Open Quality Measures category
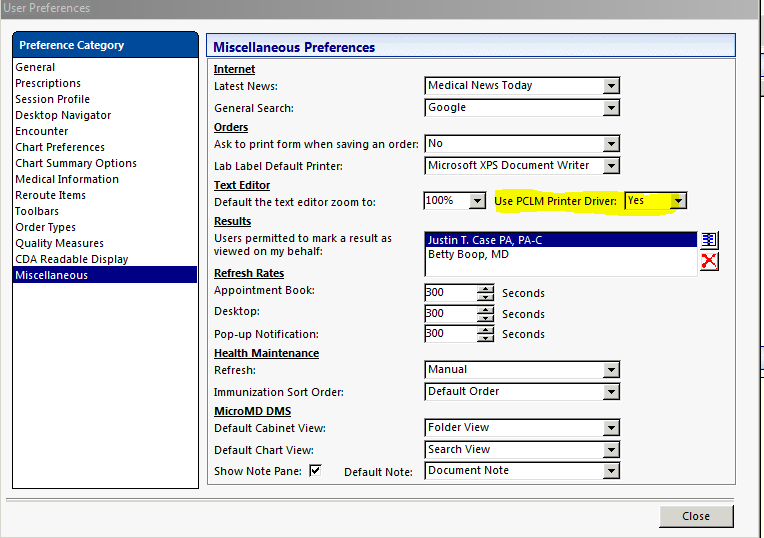The image size is (764, 538). tap(59, 243)
